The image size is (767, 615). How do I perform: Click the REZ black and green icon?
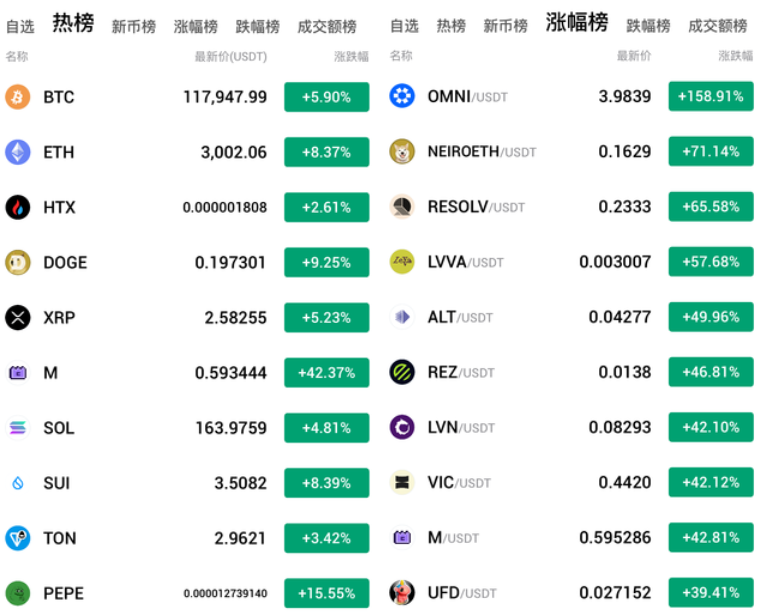click(x=402, y=372)
